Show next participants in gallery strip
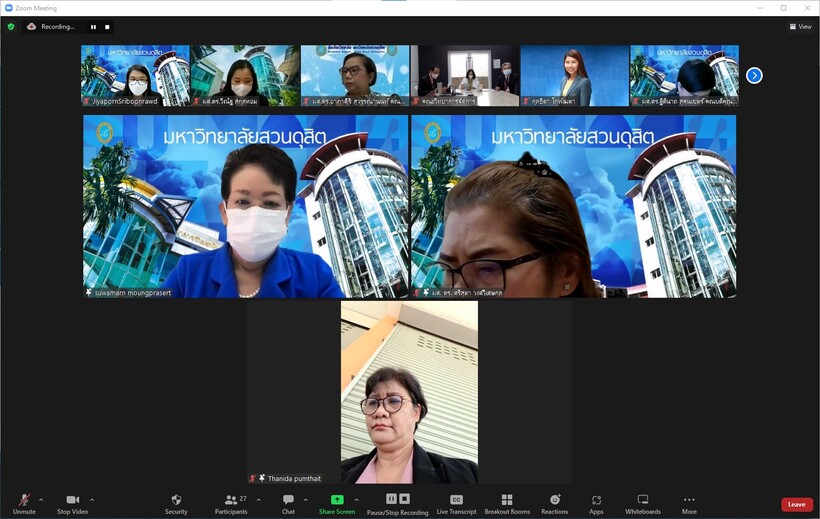 click(x=754, y=75)
